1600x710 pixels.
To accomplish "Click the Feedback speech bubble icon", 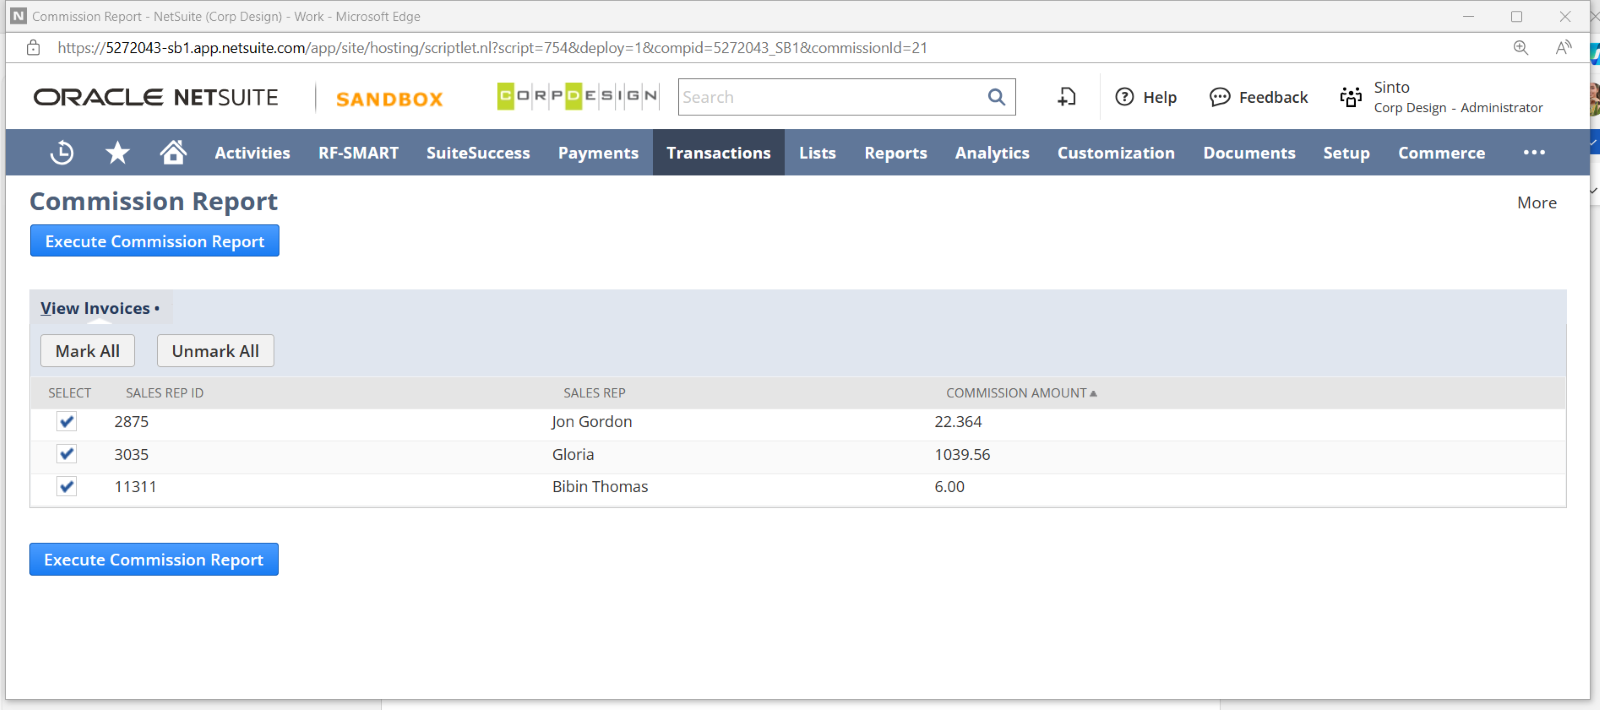I will tap(1220, 97).
